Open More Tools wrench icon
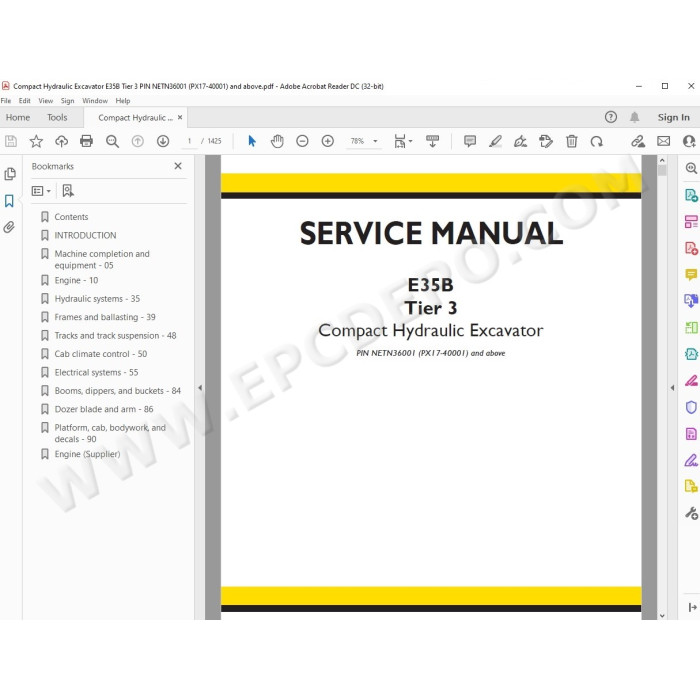700x700 pixels. point(691,513)
